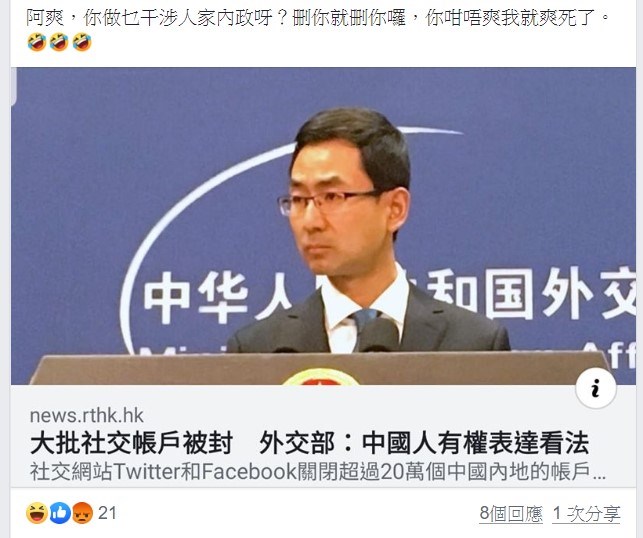Viewport: 643px width, 538px height.
Task: Click the news.rthk.hk source domain
Action: coord(87,416)
